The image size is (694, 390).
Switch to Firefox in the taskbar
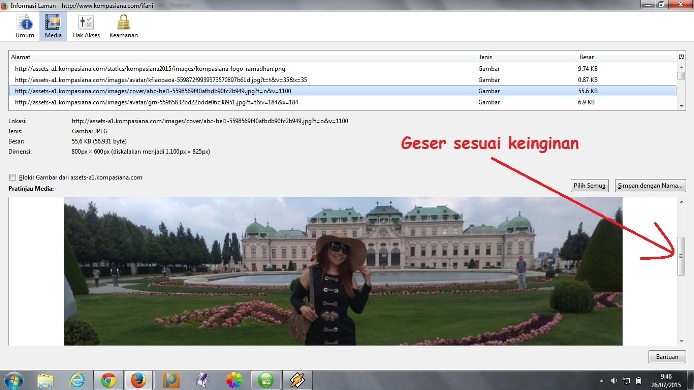tap(138, 380)
